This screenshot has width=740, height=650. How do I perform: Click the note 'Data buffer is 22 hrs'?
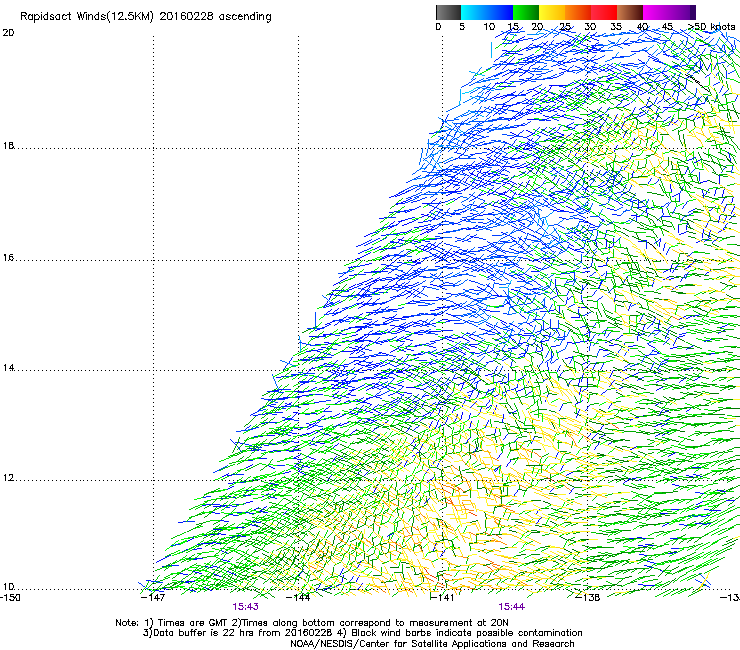click(x=199, y=633)
